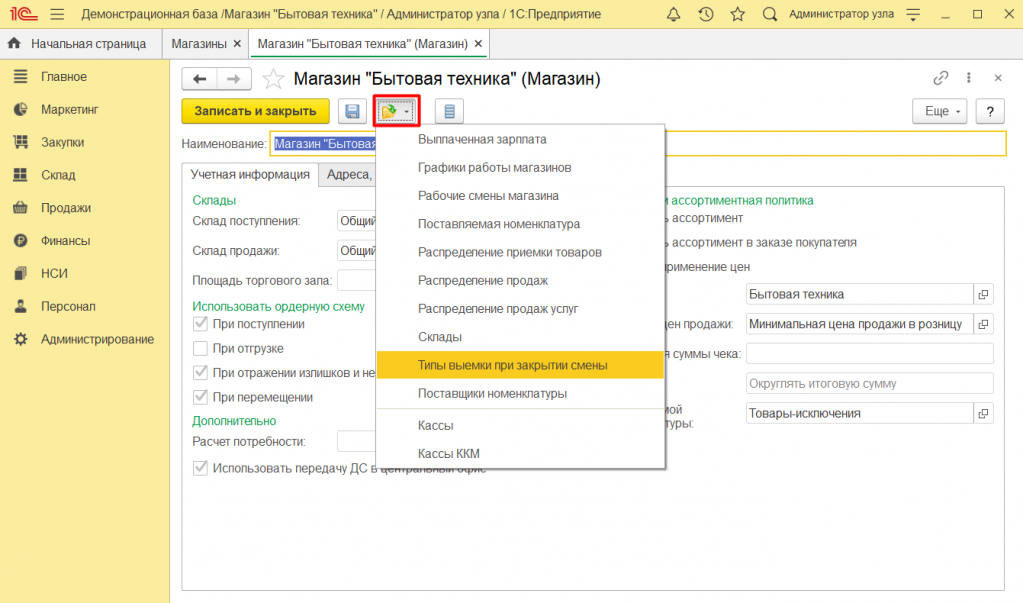Choose 'Кассы ККМ' menu entry
Image resolution: width=1023 pixels, height=603 pixels.
coord(448,453)
